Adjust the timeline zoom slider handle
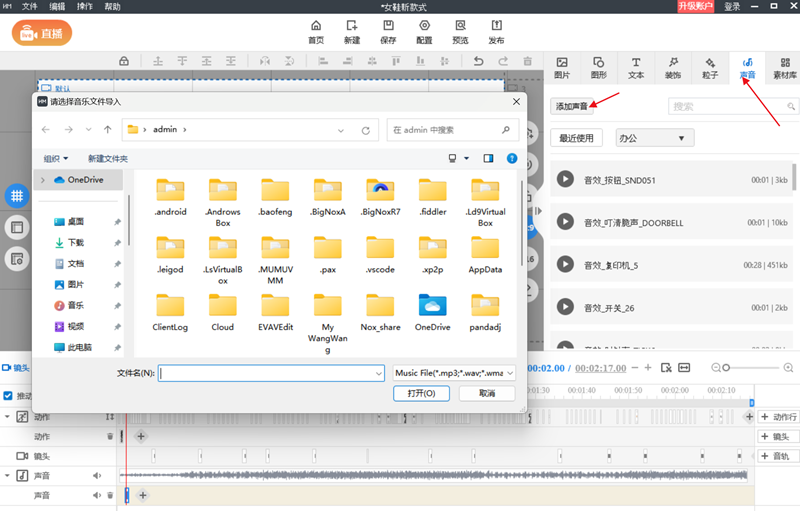The height and width of the screenshot is (511, 800). point(726,368)
